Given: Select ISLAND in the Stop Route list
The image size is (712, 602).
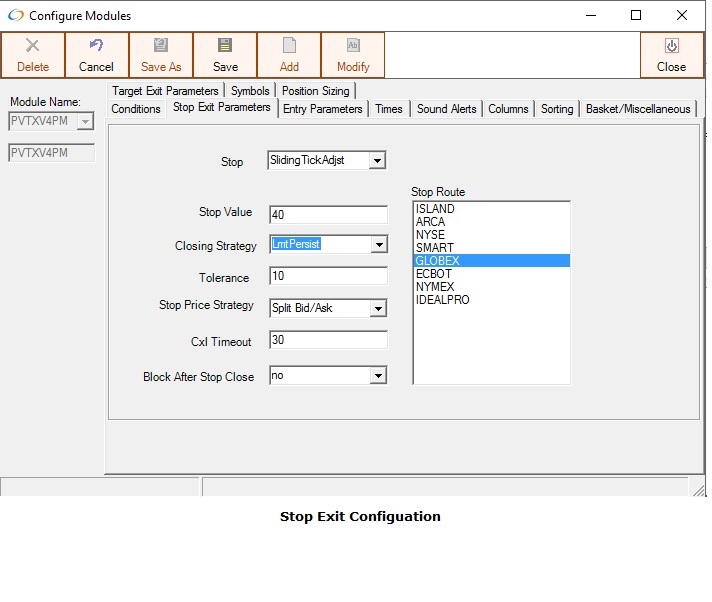Looking at the screenshot, I should [x=435, y=209].
